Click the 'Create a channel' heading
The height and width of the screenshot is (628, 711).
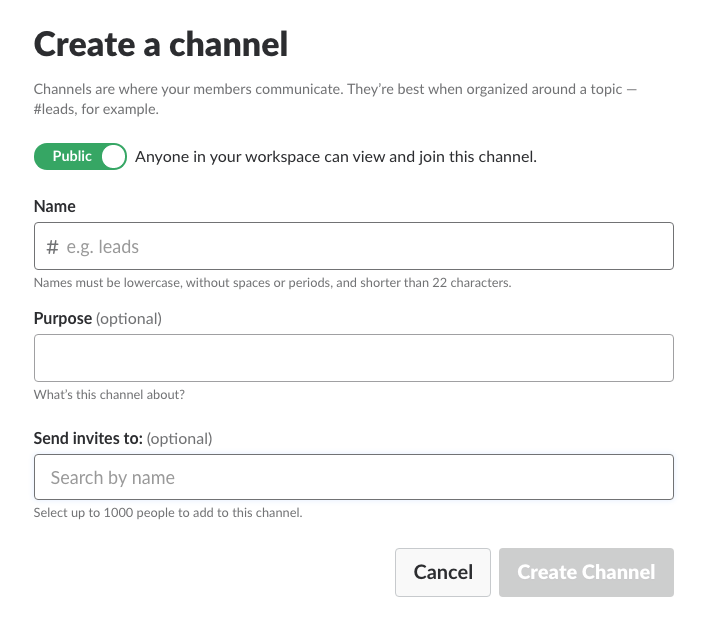click(x=161, y=44)
